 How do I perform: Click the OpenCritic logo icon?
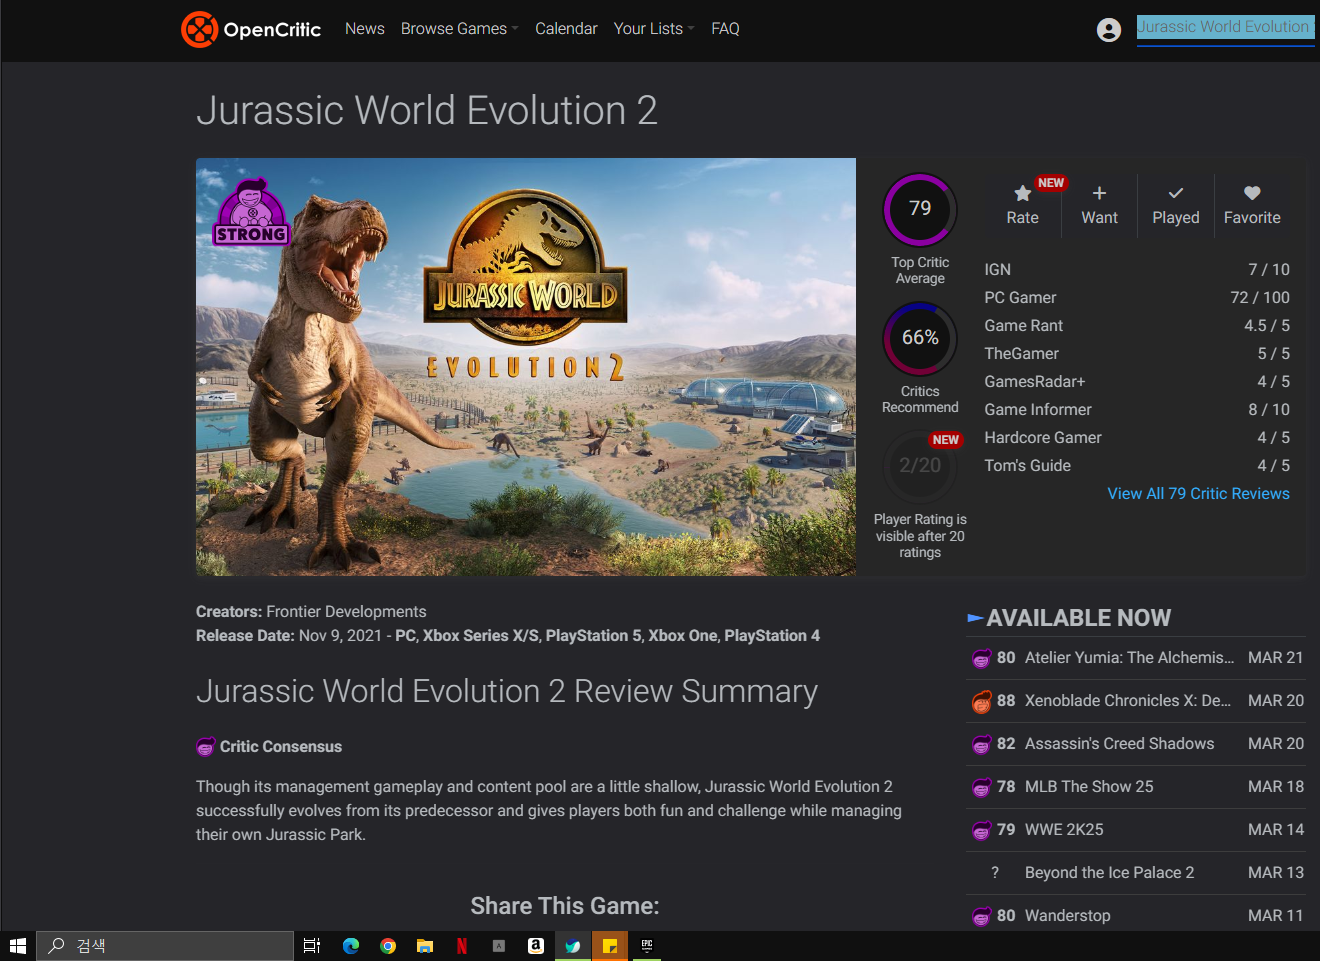(199, 29)
